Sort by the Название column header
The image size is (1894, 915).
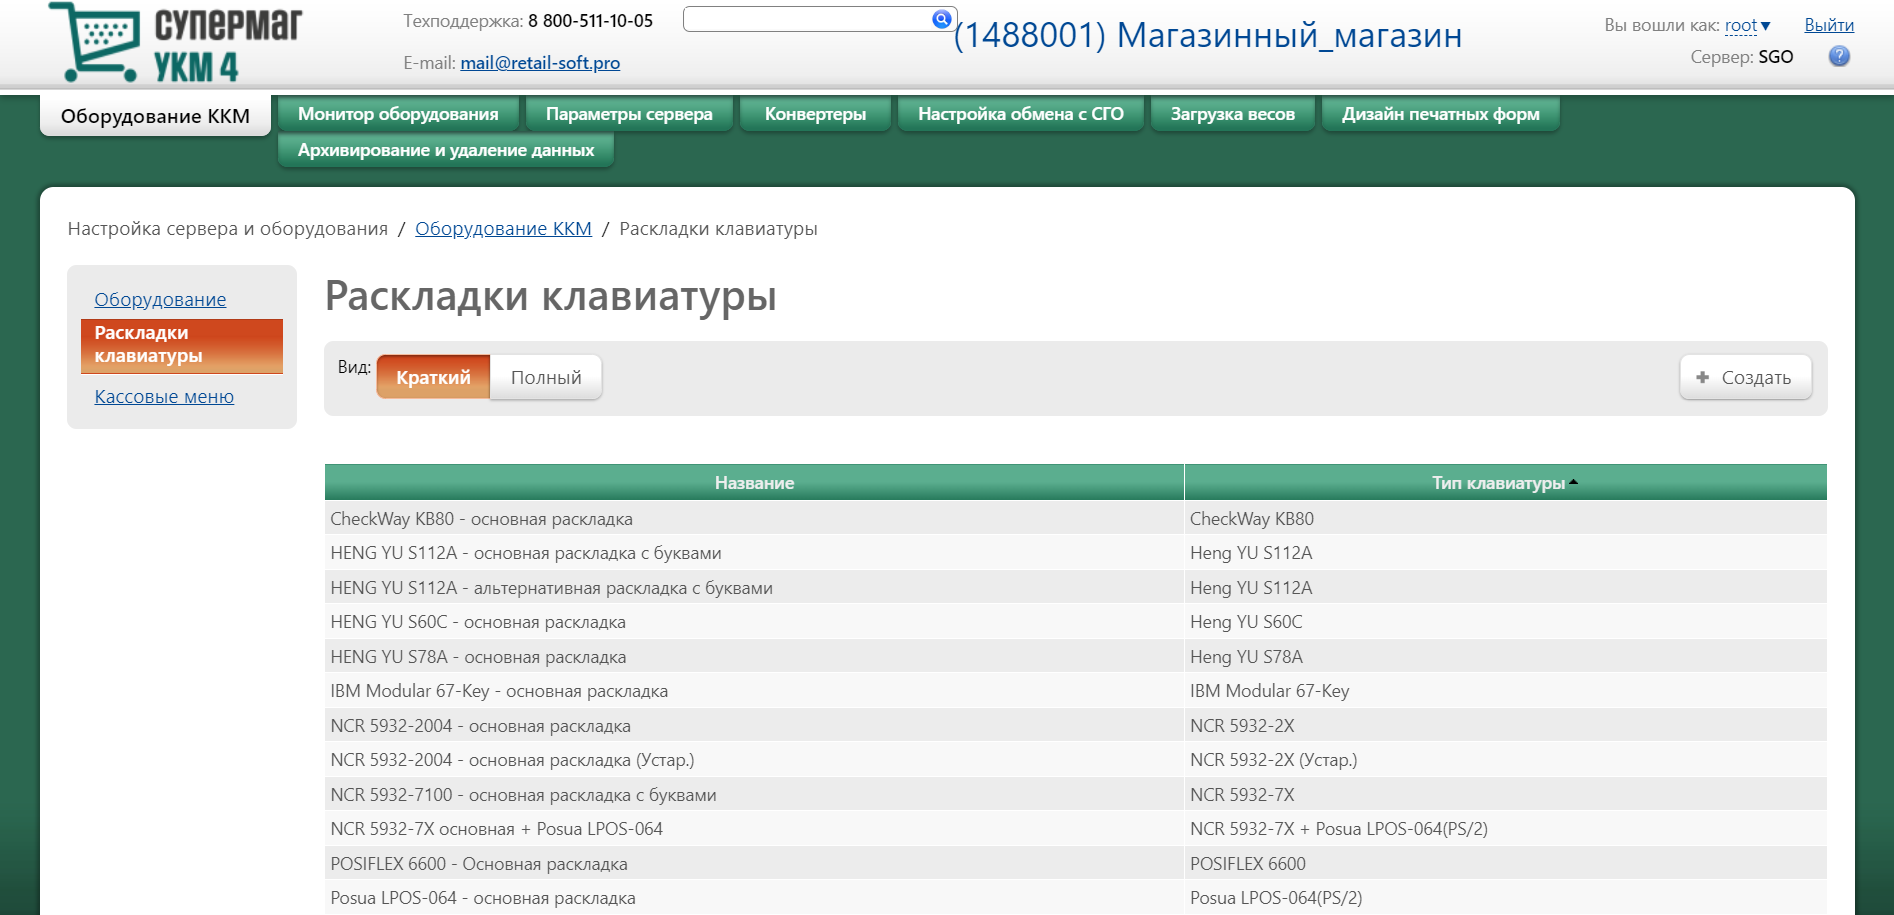(754, 482)
